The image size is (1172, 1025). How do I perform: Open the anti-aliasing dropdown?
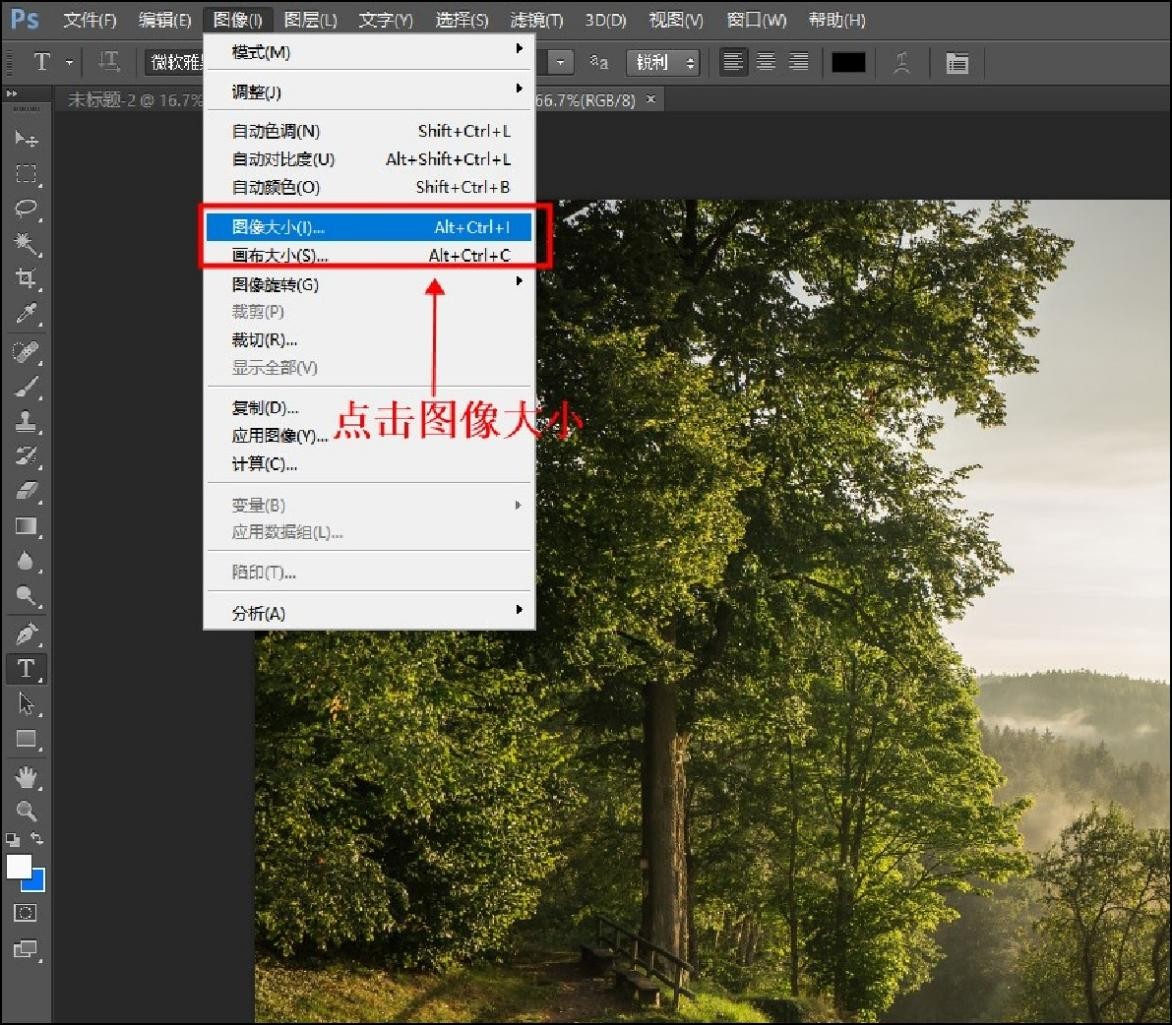pyautogui.click(x=664, y=63)
